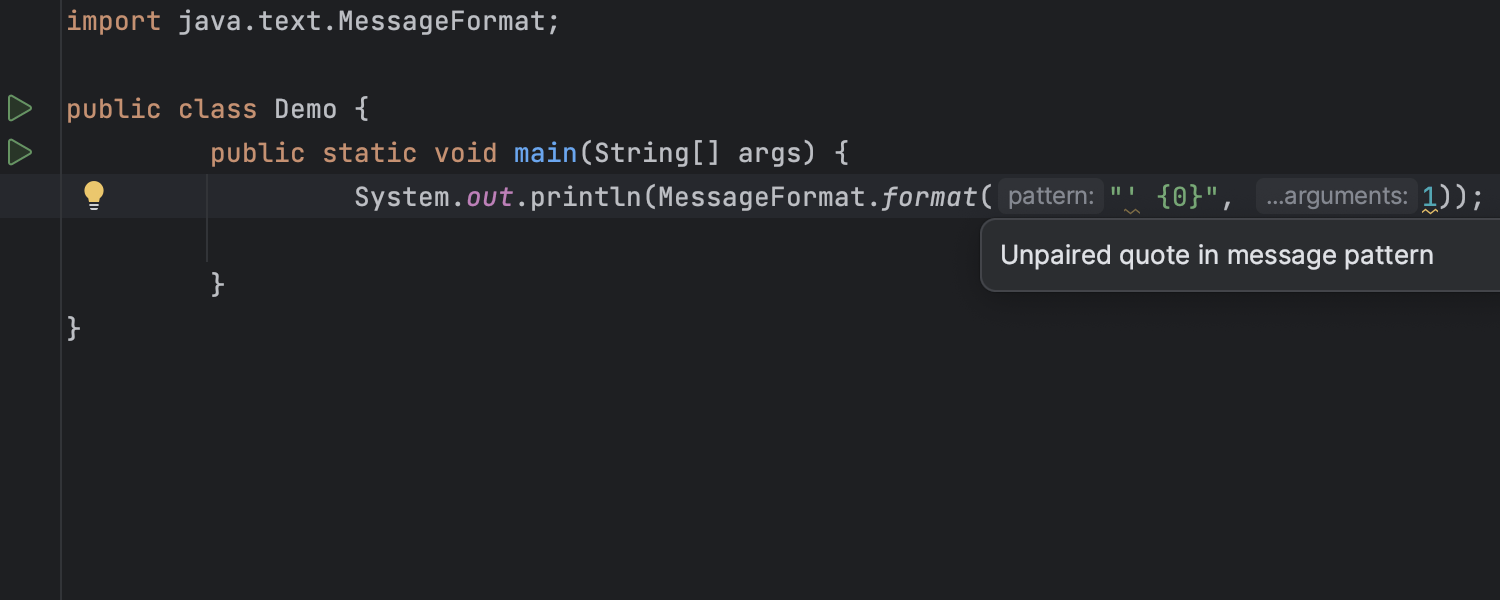This screenshot has width=1500, height=600.
Task: Click MessageFormat in the import statement
Action: click(441, 21)
